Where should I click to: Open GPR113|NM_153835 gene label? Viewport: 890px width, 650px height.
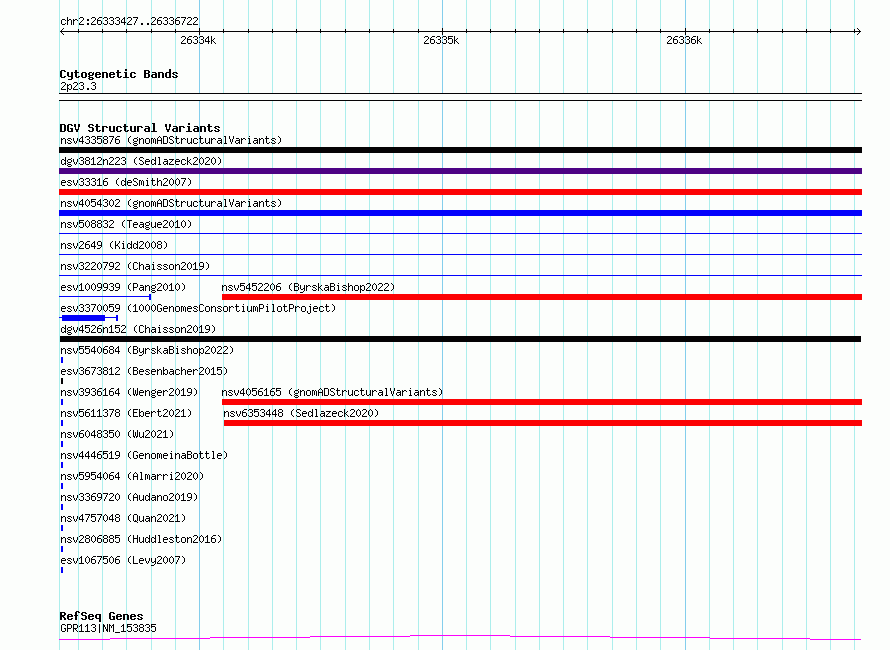(108, 628)
